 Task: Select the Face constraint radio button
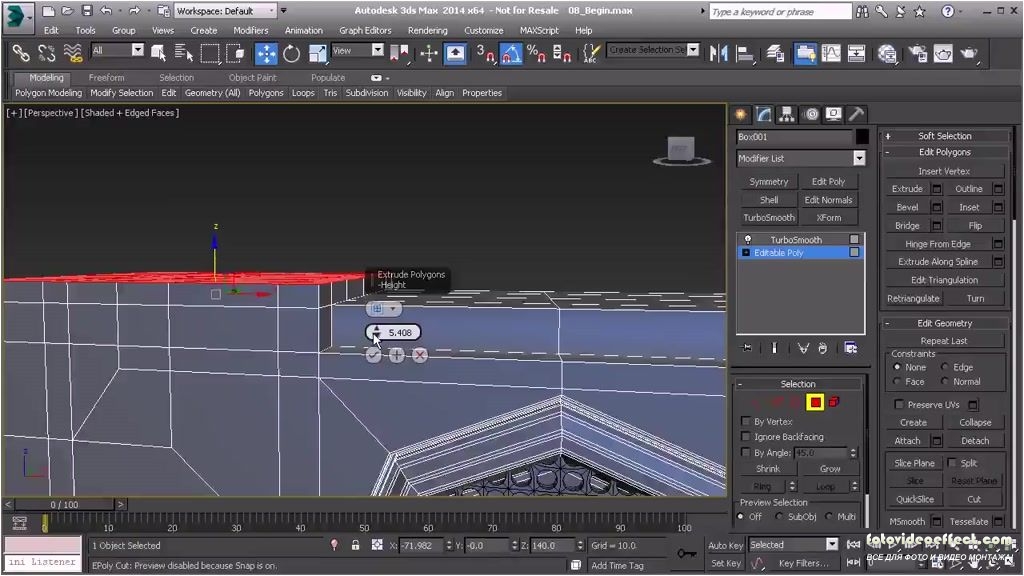pos(897,381)
